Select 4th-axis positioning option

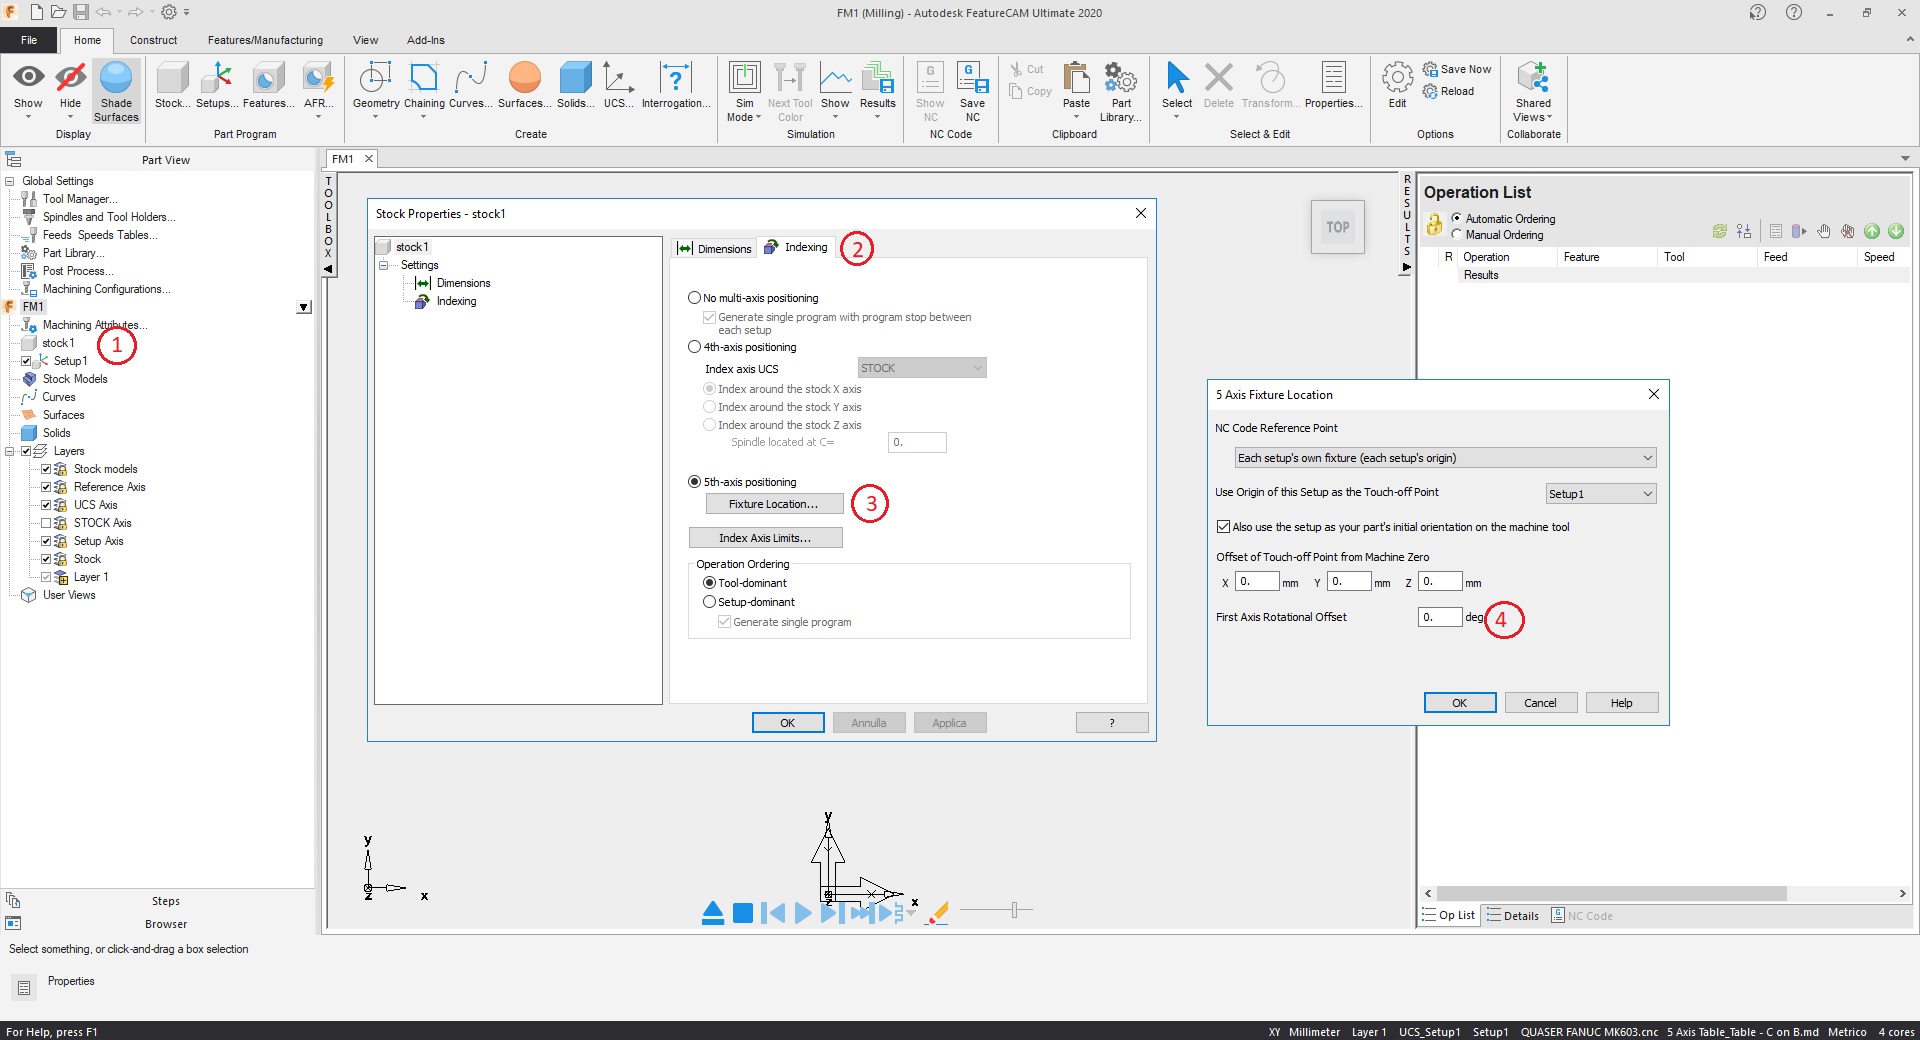coord(694,347)
